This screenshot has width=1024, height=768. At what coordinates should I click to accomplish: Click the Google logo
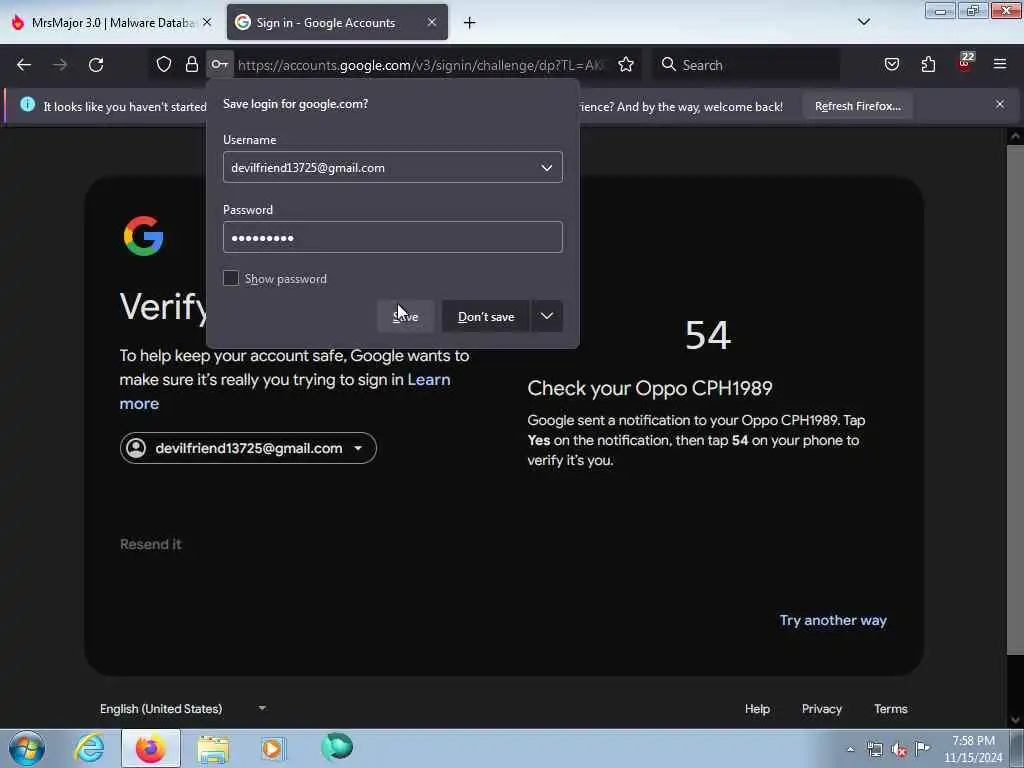pos(143,236)
